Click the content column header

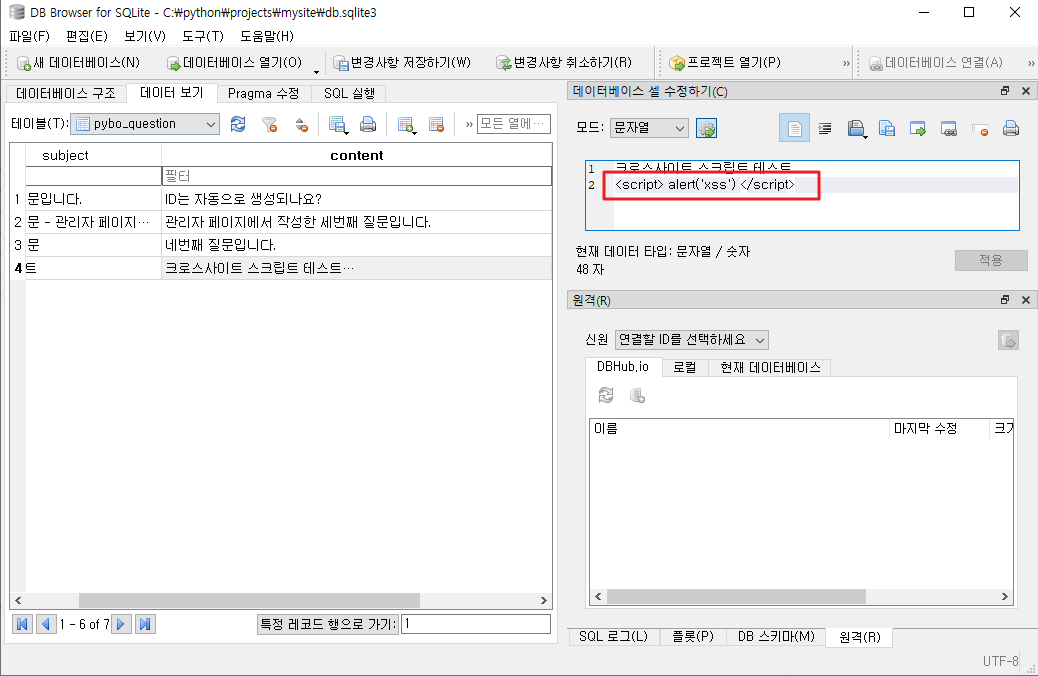357,155
